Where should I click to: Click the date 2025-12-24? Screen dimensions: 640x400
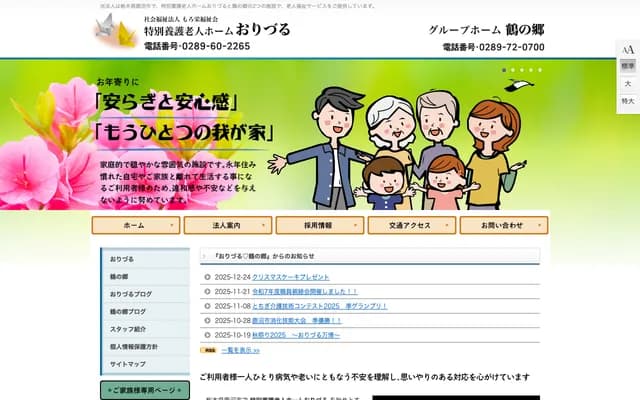[233, 277]
